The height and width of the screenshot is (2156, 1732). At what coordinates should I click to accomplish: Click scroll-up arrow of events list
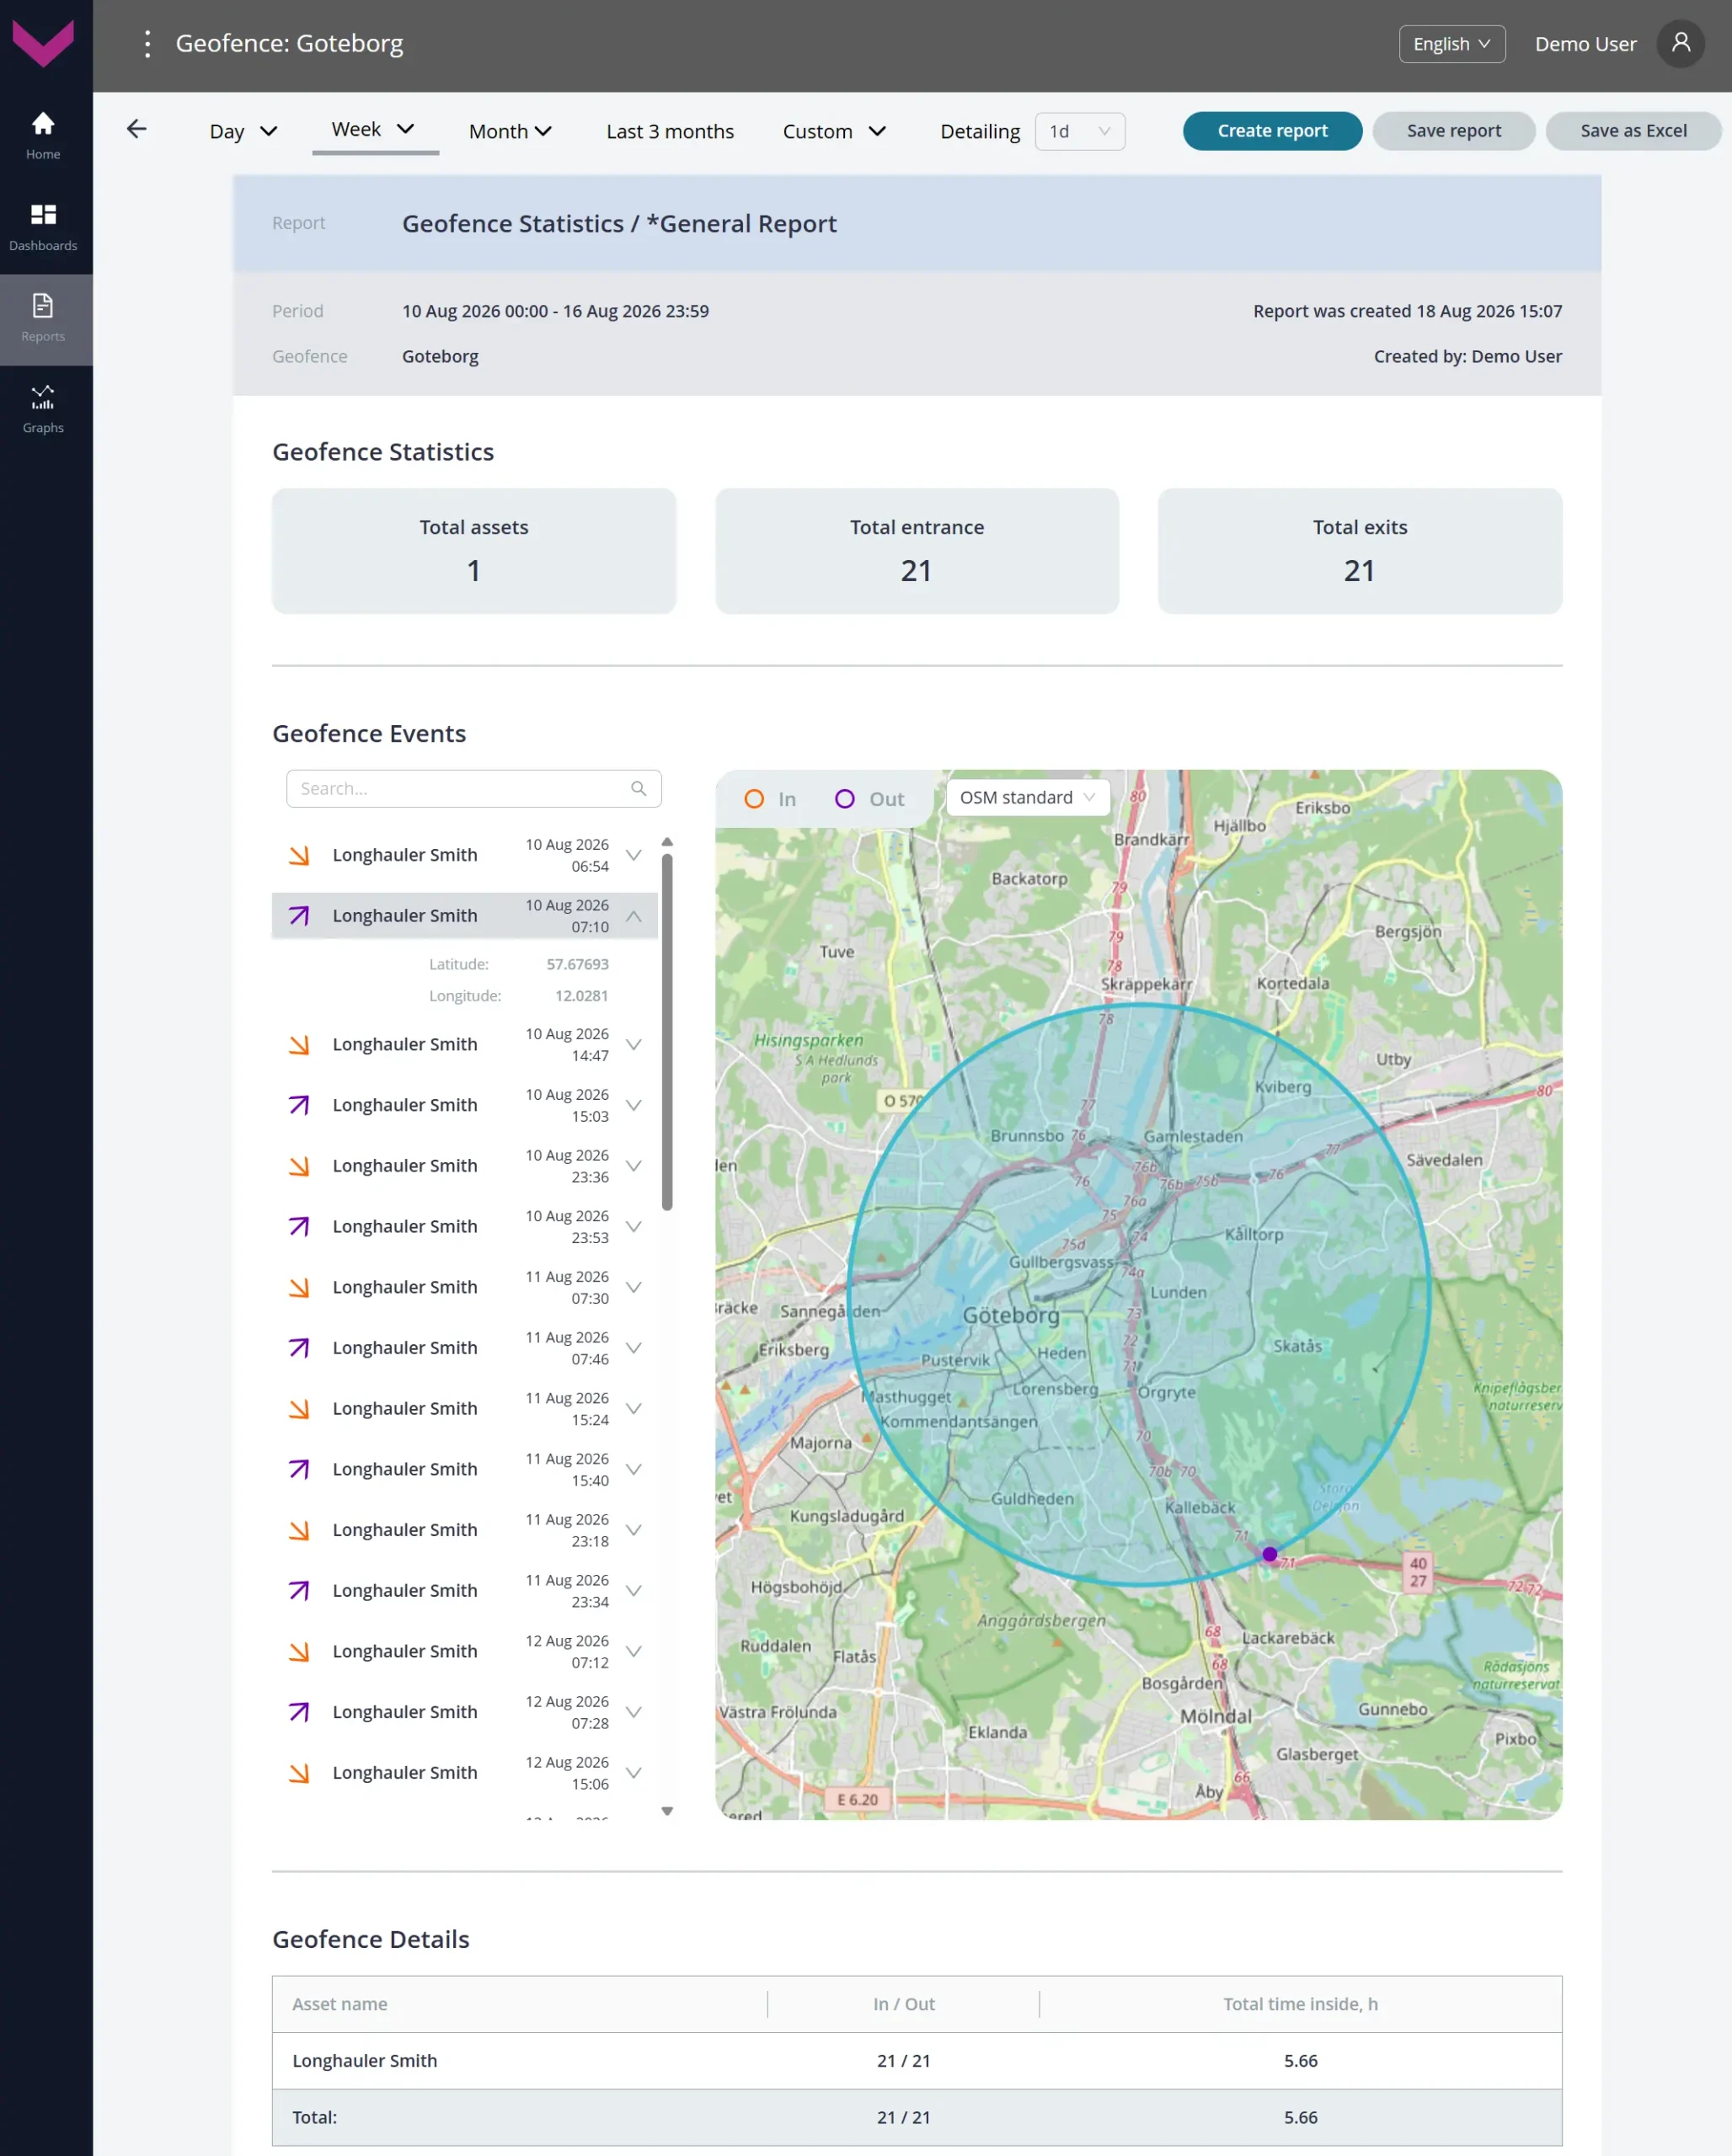(667, 842)
